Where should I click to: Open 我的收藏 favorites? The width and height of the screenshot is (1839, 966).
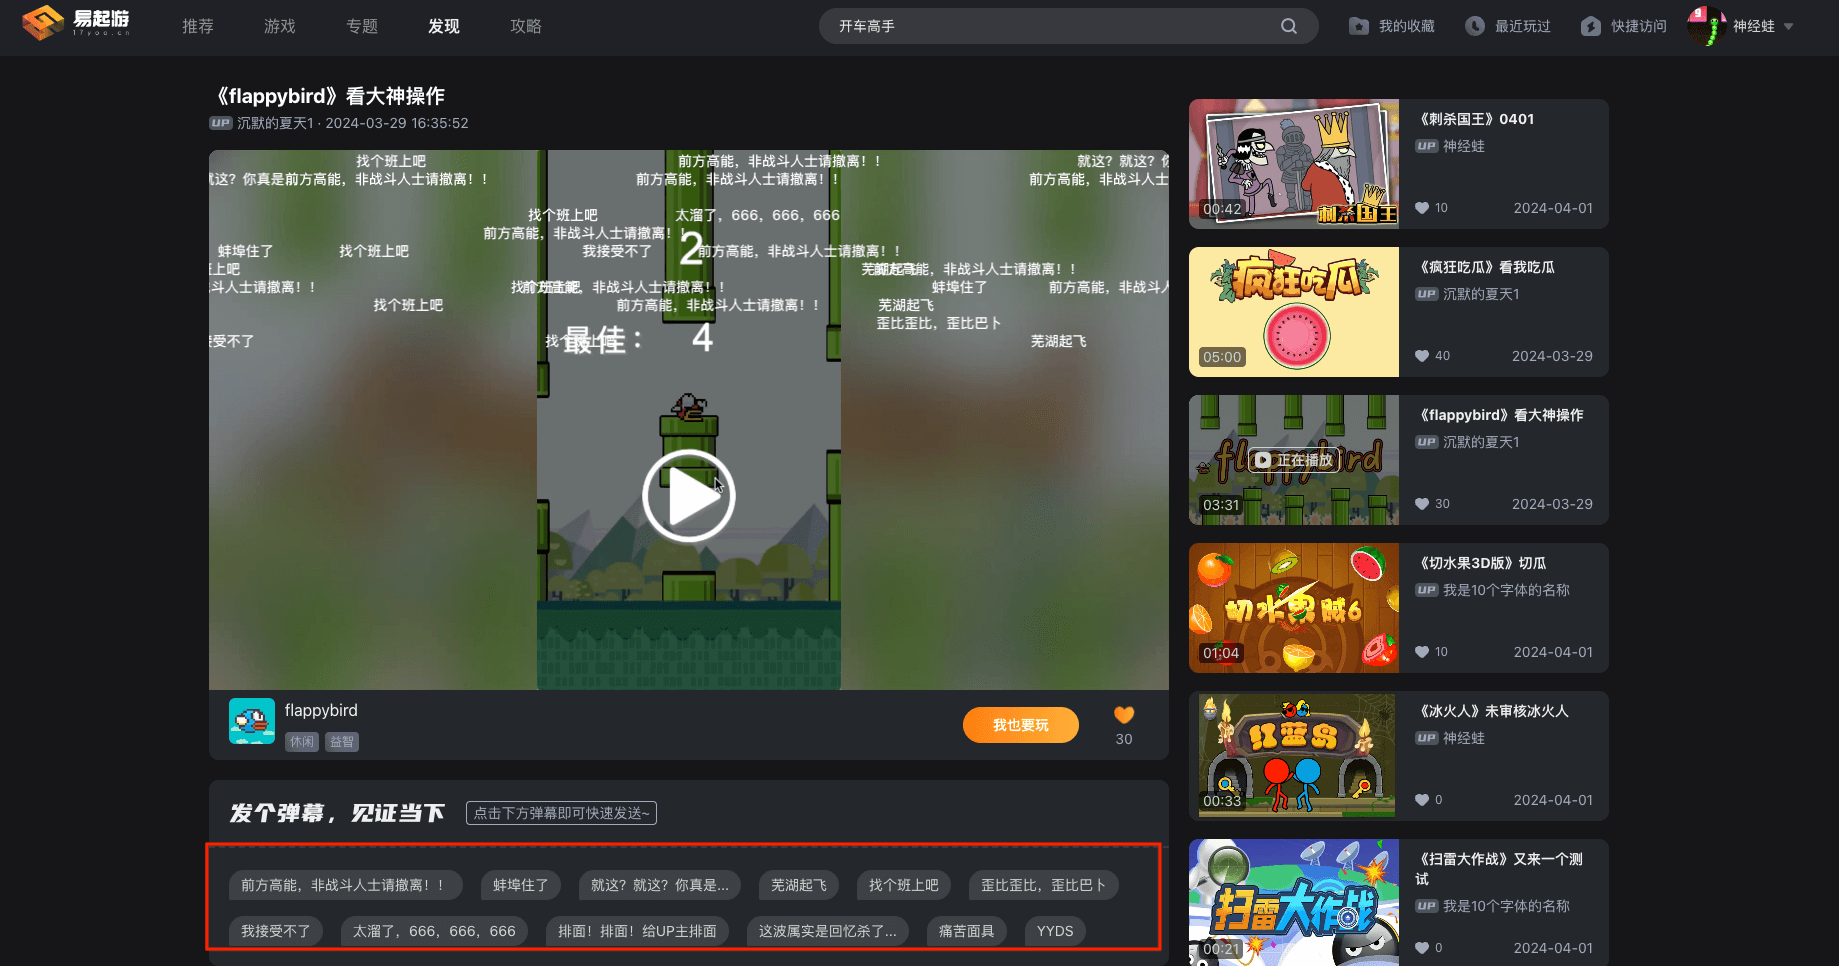[1392, 26]
